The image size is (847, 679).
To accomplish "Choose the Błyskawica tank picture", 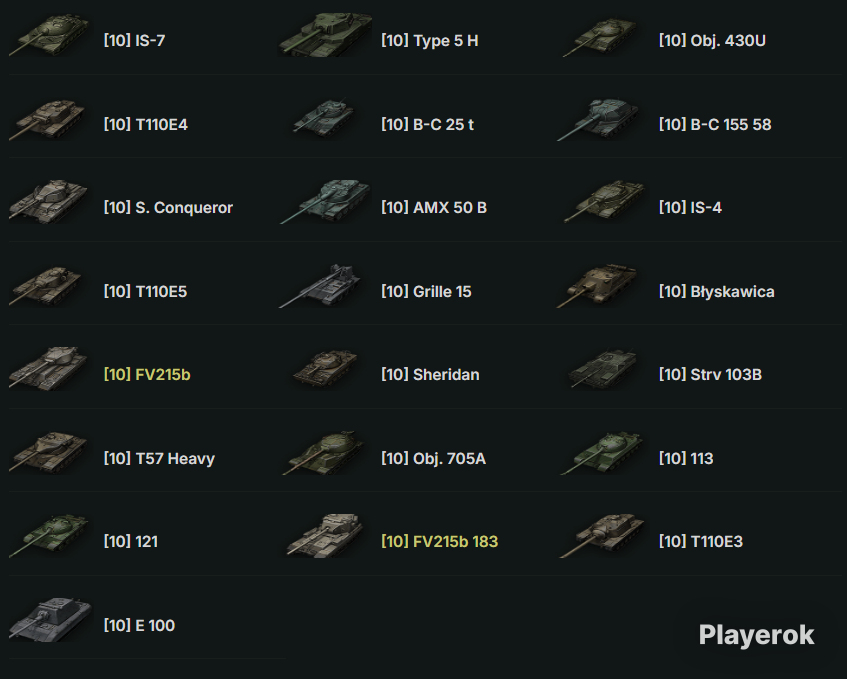I will pos(597,286).
